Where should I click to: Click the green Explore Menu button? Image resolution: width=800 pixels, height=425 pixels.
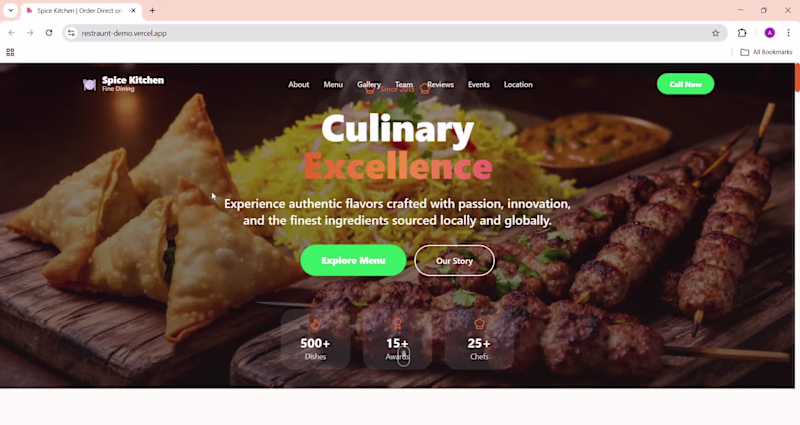(353, 260)
